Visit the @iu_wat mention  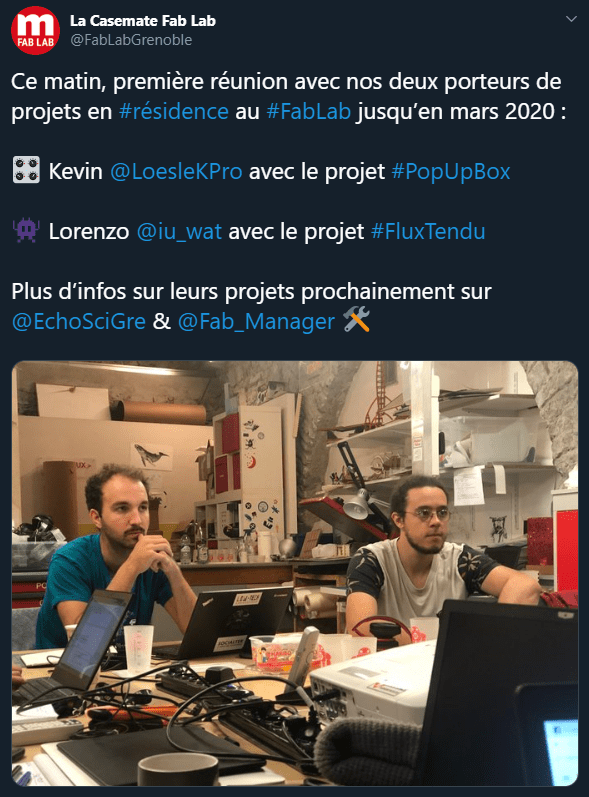pos(179,232)
